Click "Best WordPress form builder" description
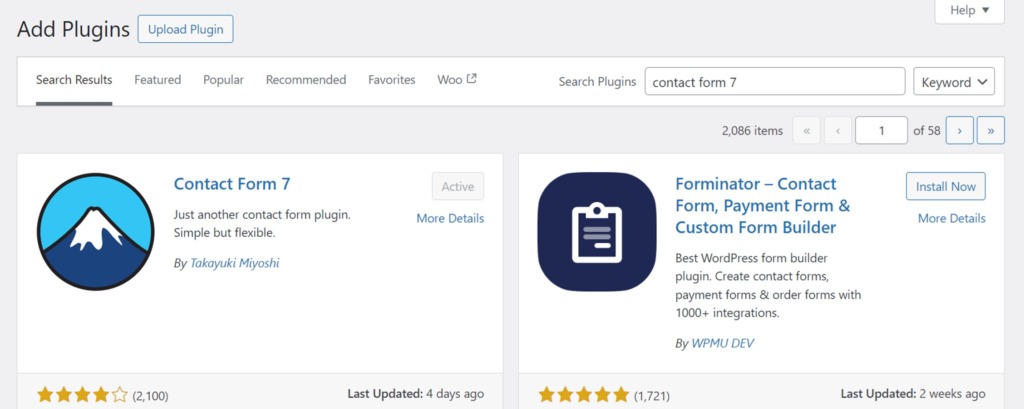1024x409 pixels. (768, 286)
